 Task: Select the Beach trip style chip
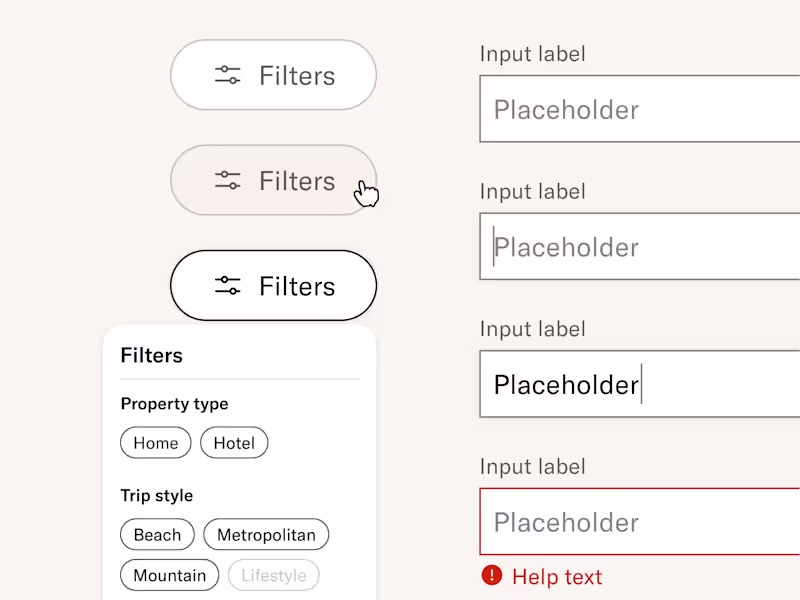coord(157,535)
